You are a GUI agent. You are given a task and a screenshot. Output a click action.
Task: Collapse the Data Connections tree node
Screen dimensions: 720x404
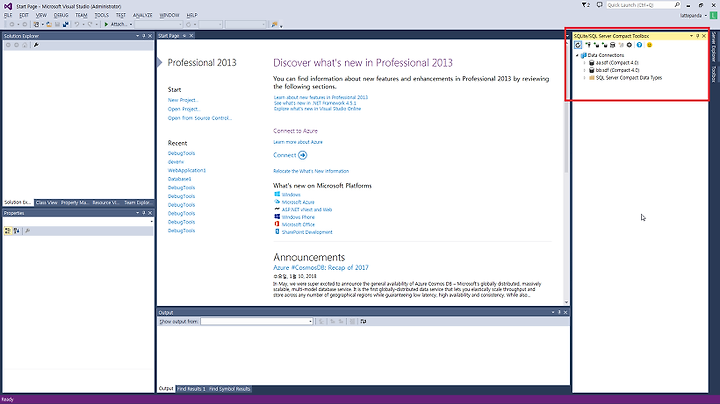[x=578, y=55]
